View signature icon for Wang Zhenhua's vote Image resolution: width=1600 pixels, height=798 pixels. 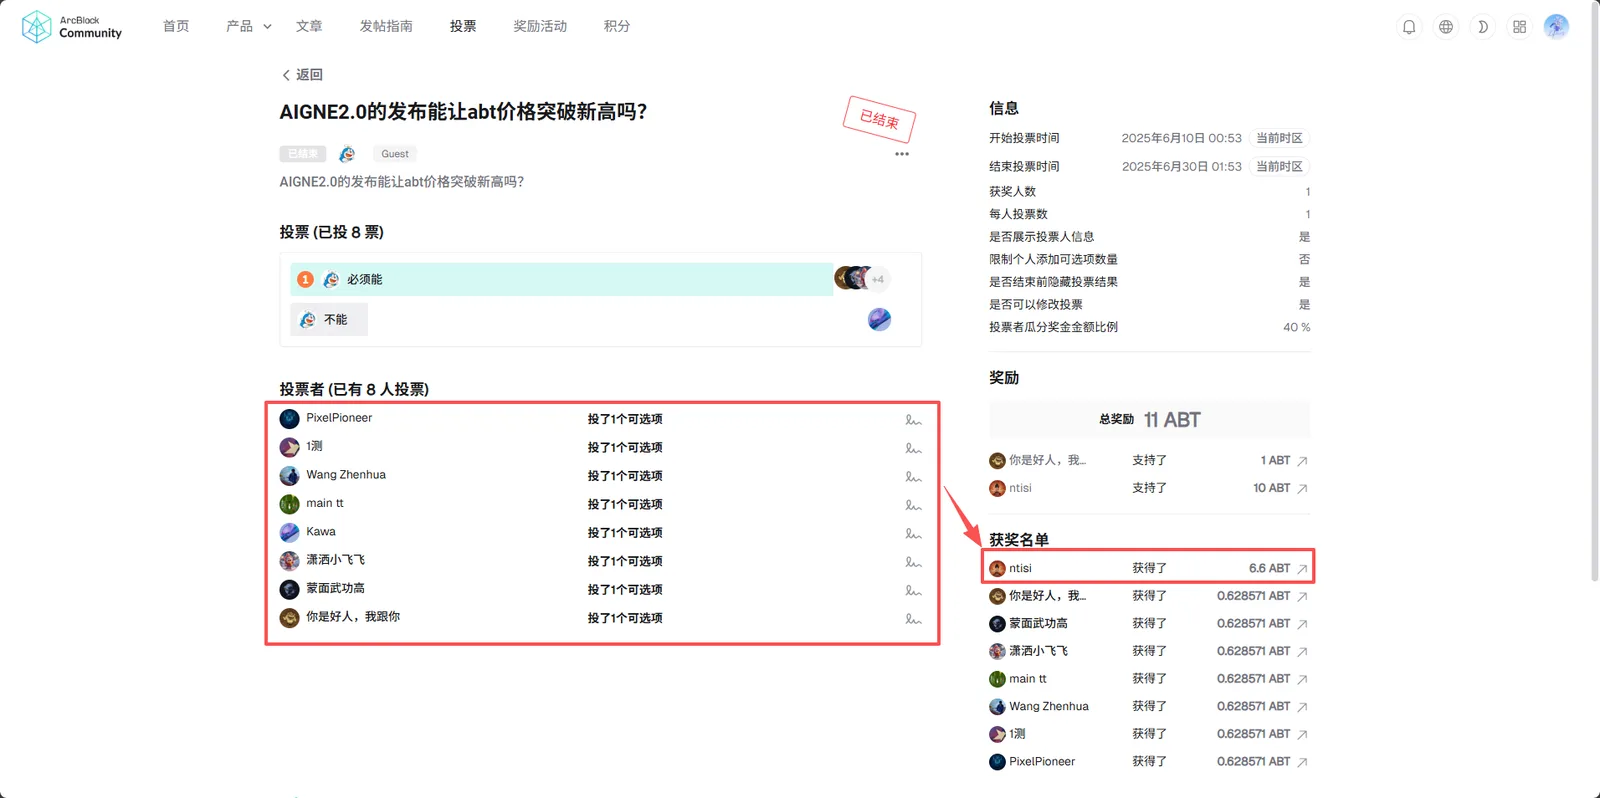click(913, 477)
